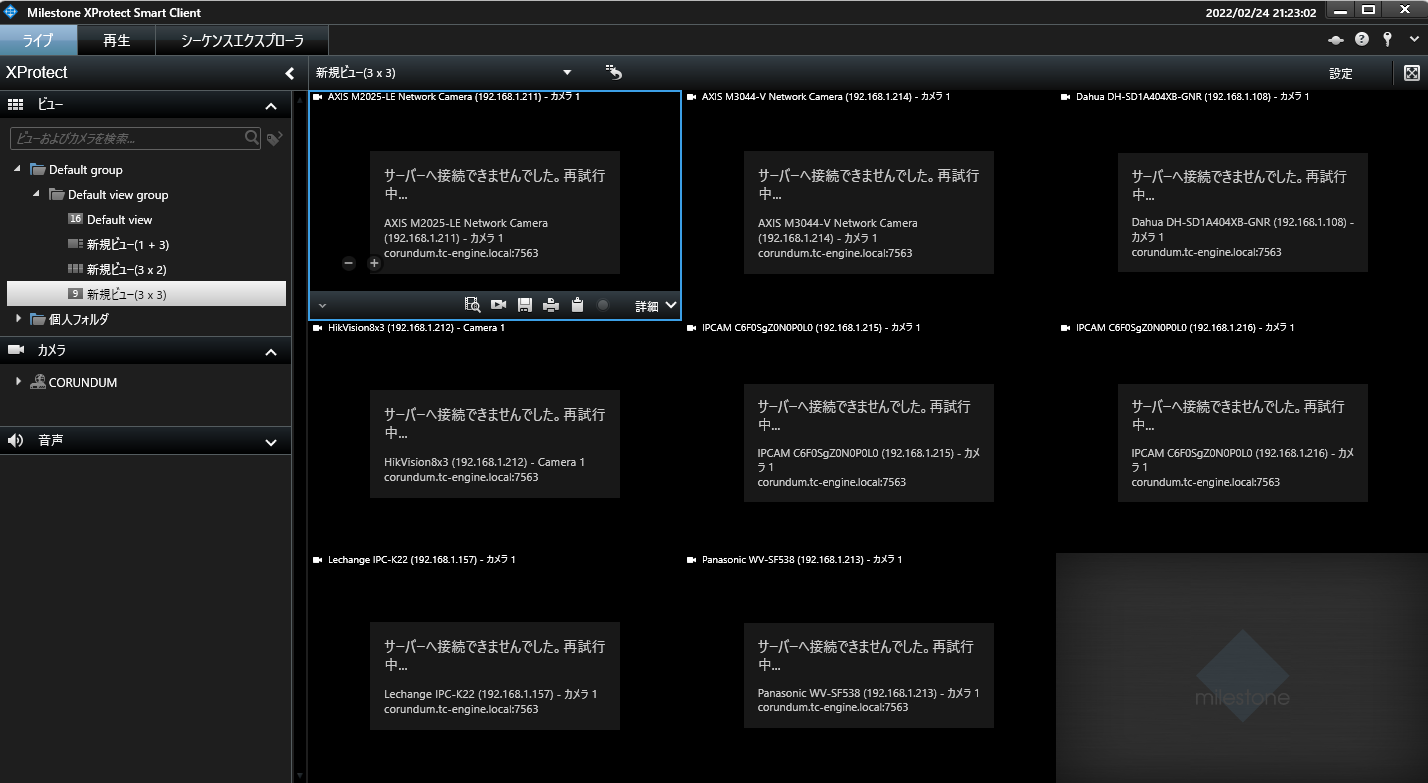The height and width of the screenshot is (783, 1428).
Task: Open search recordings filmstrip icon
Action: click(473, 305)
